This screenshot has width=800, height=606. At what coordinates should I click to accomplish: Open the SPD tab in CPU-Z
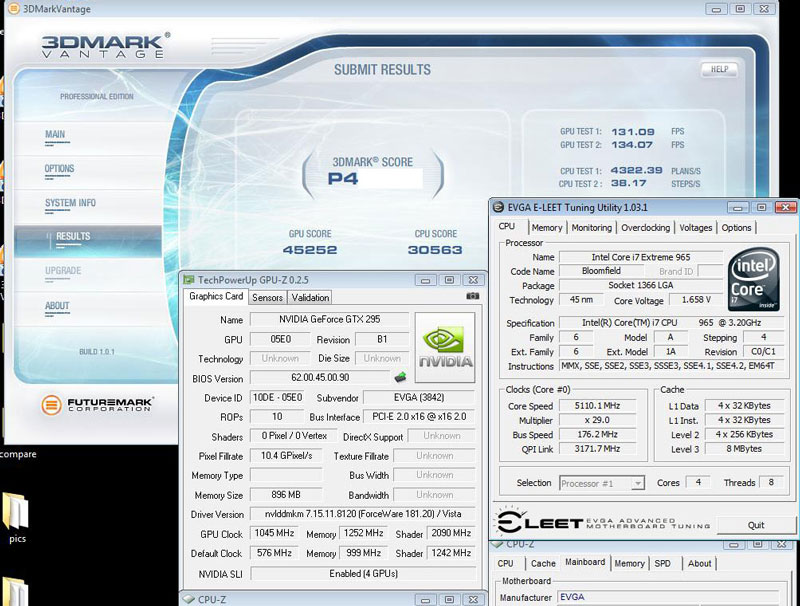pos(662,563)
